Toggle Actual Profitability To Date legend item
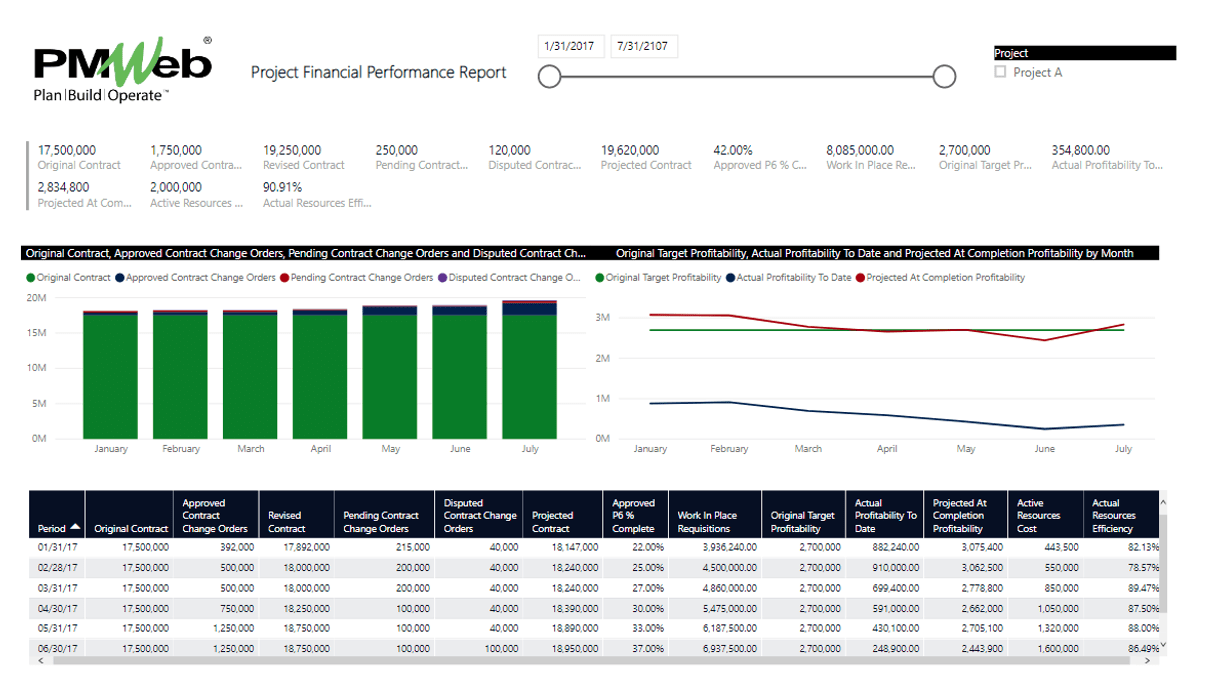 [x=789, y=278]
